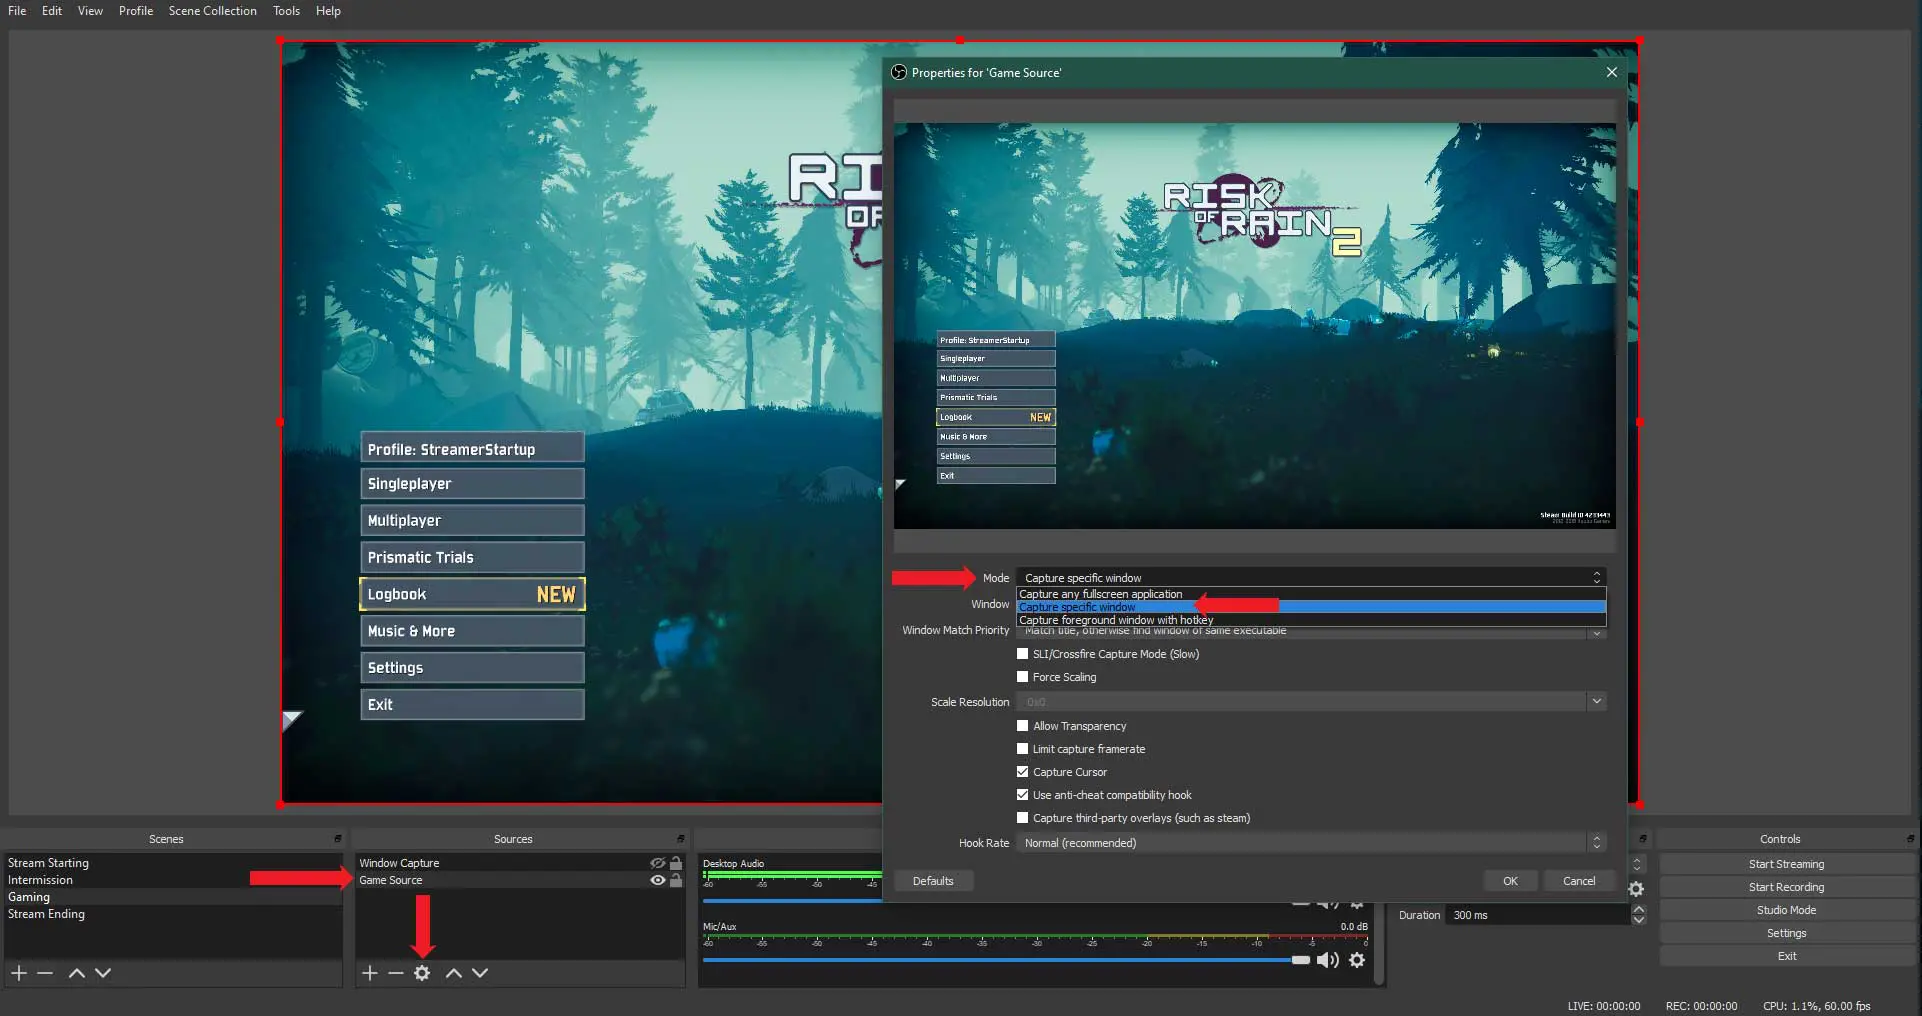Open Settings from Controls panel

1786,933
